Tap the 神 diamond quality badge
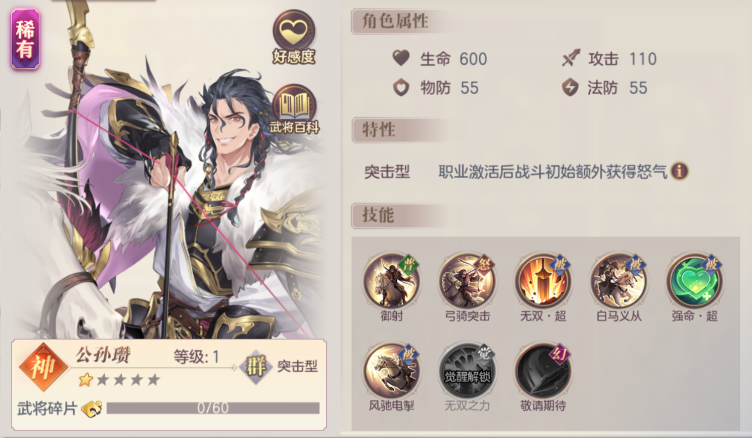The width and height of the screenshot is (752, 438). click(x=43, y=367)
